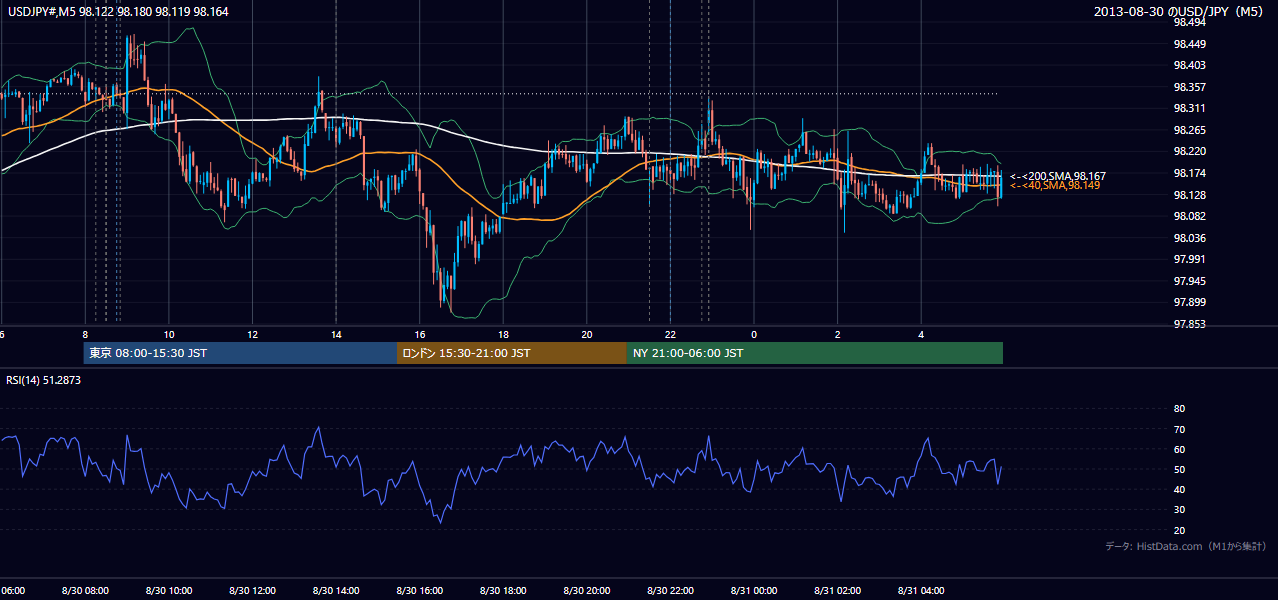The image size is (1278, 600).
Task: Click the 8/30 16:00 bottom time label
Action: [x=419, y=591]
